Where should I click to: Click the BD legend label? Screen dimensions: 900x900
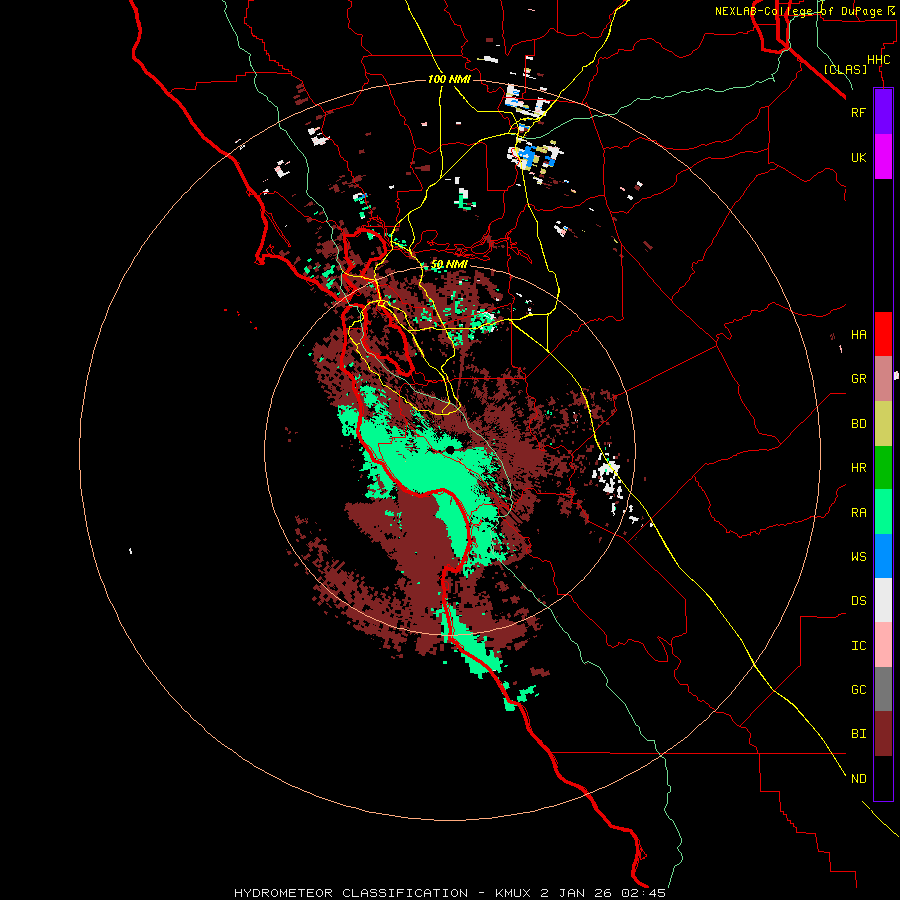point(858,424)
